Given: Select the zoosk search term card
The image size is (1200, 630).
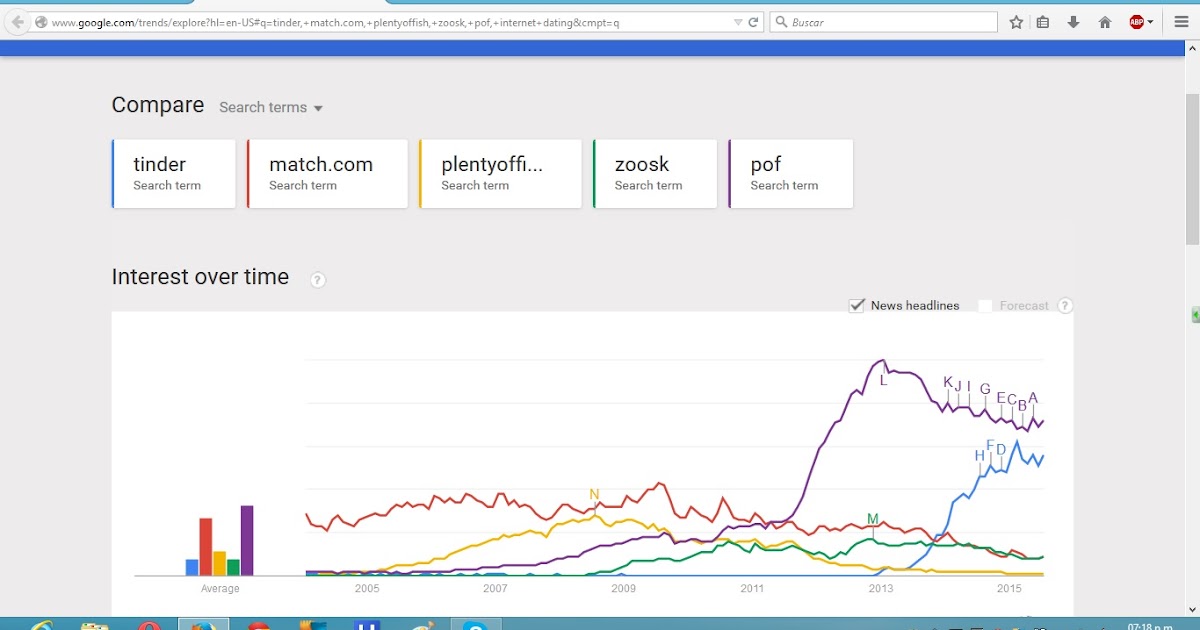Looking at the screenshot, I should pos(655,174).
